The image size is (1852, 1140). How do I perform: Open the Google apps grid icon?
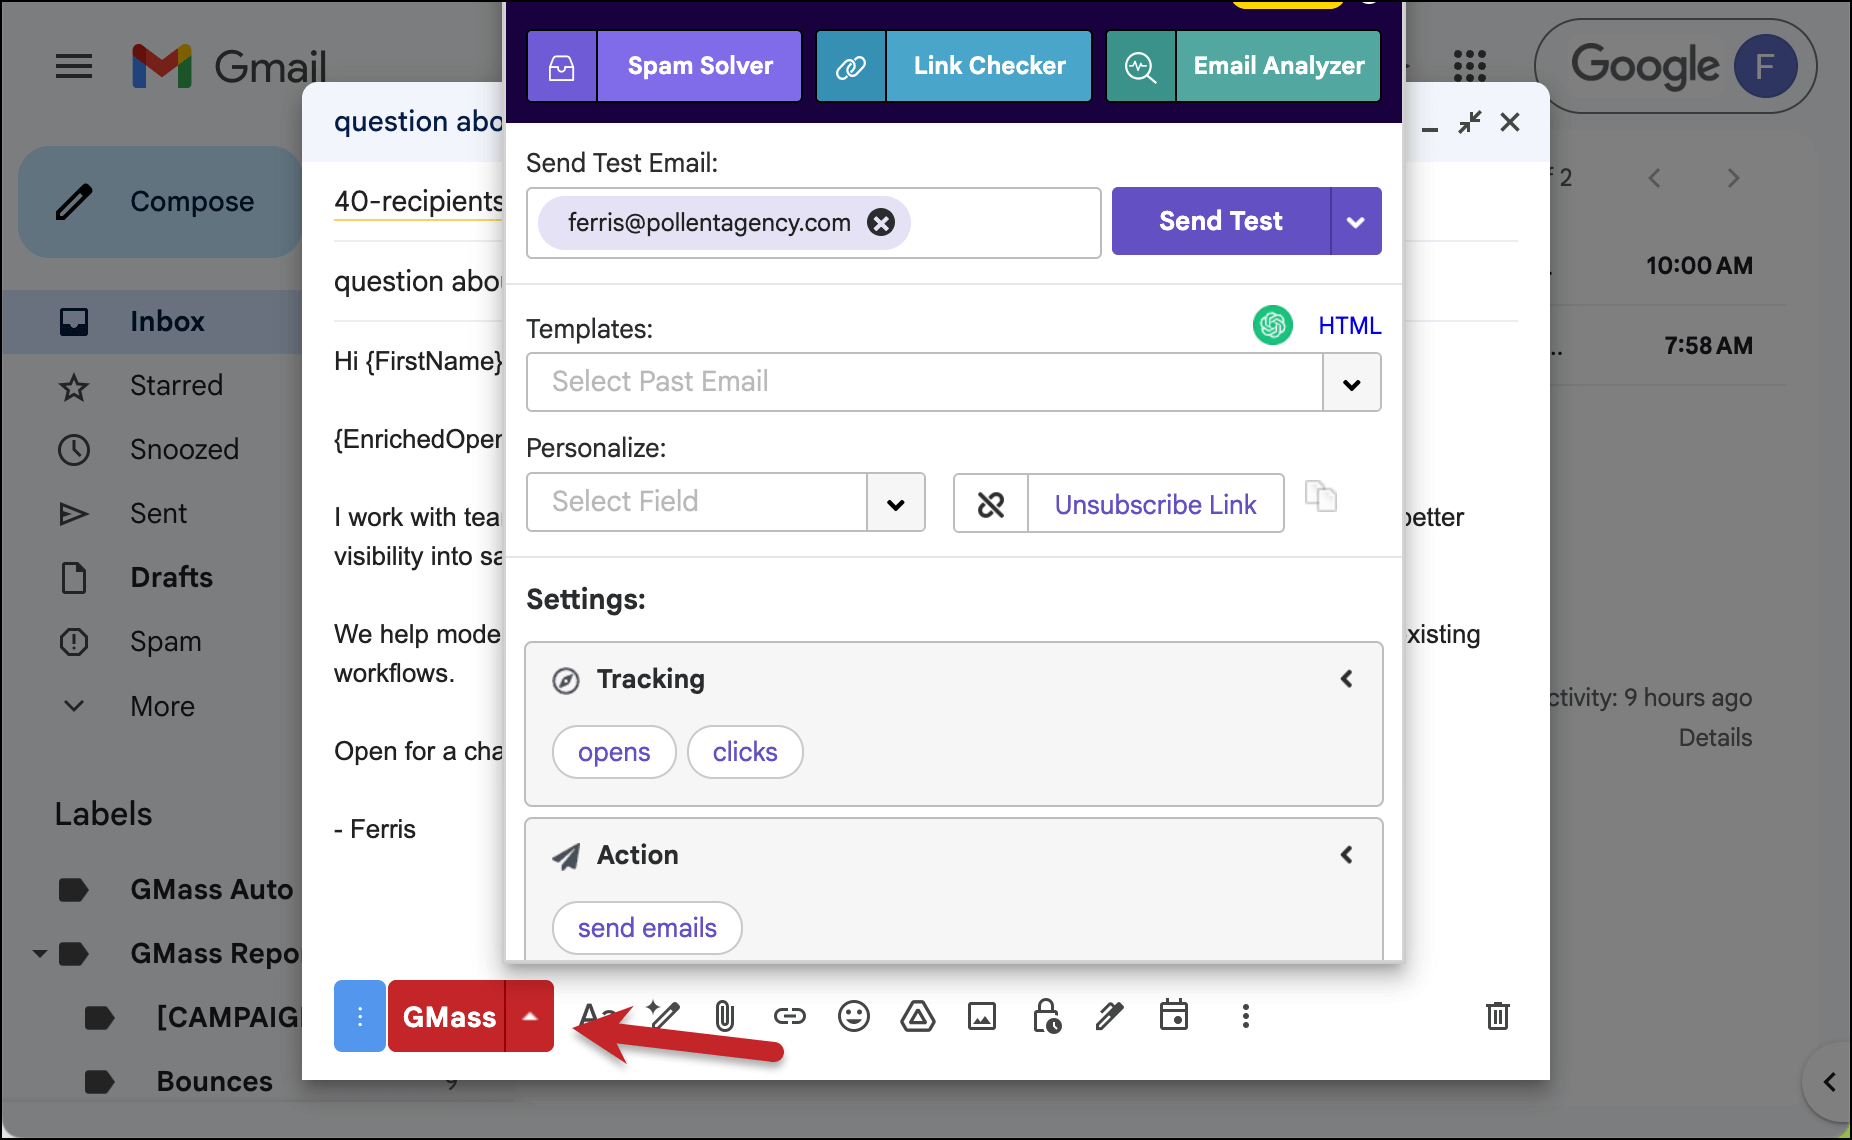point(1469,66)
